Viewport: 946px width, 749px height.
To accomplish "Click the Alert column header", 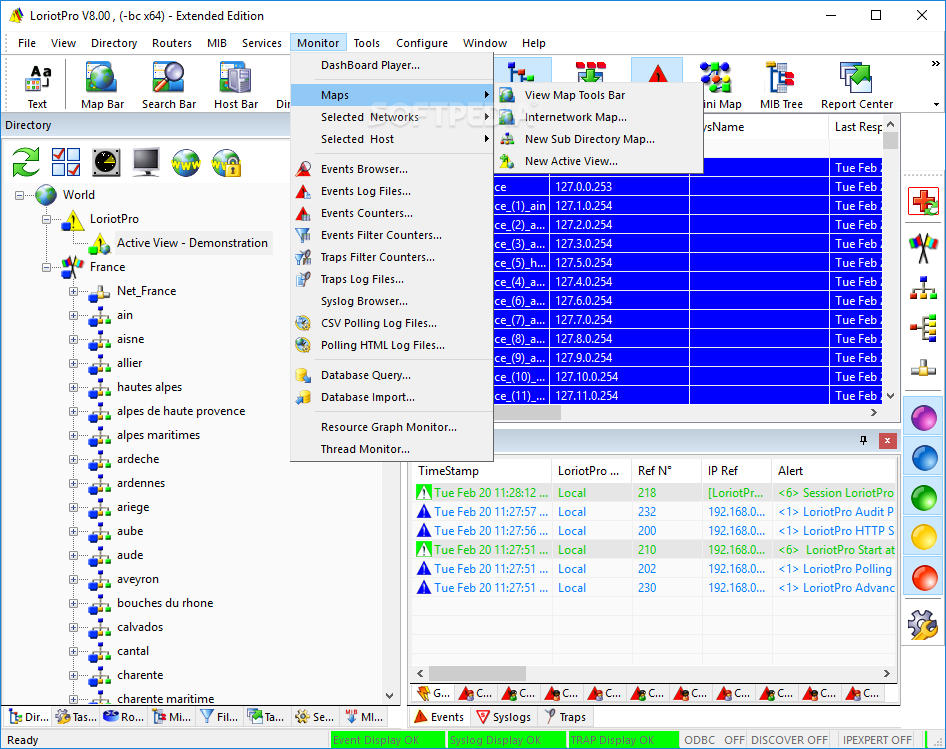I will click(834, 471).
